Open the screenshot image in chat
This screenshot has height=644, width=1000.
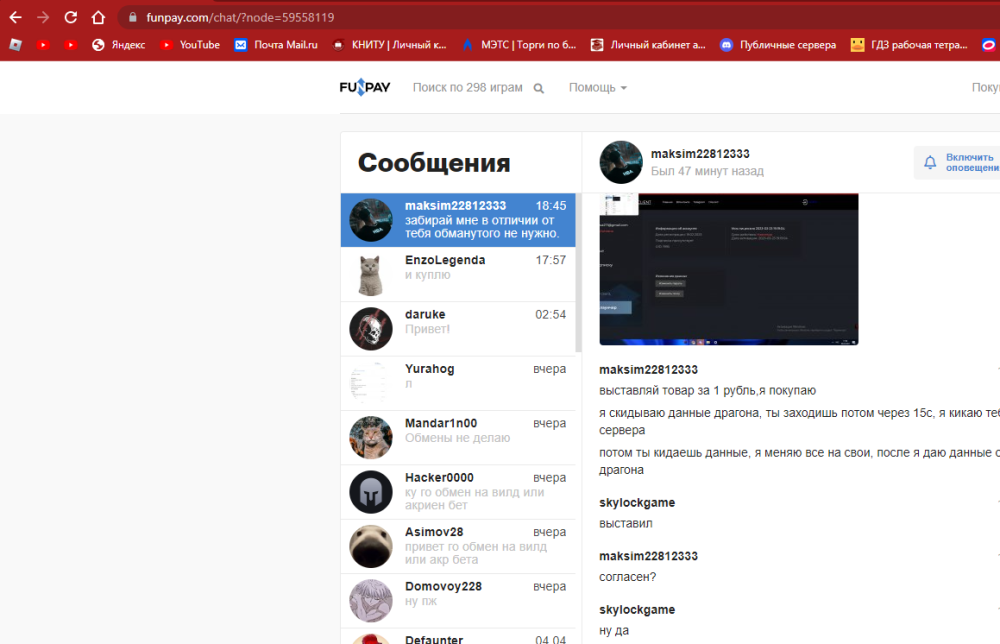(728, 269)
